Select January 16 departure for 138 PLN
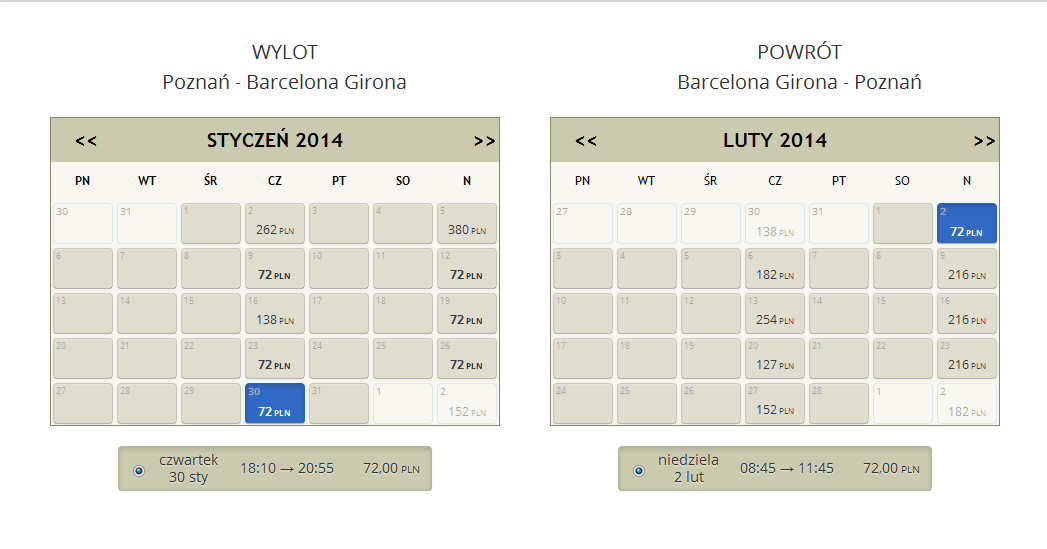This screenshot has height=549, width=1047. point(275,313)
